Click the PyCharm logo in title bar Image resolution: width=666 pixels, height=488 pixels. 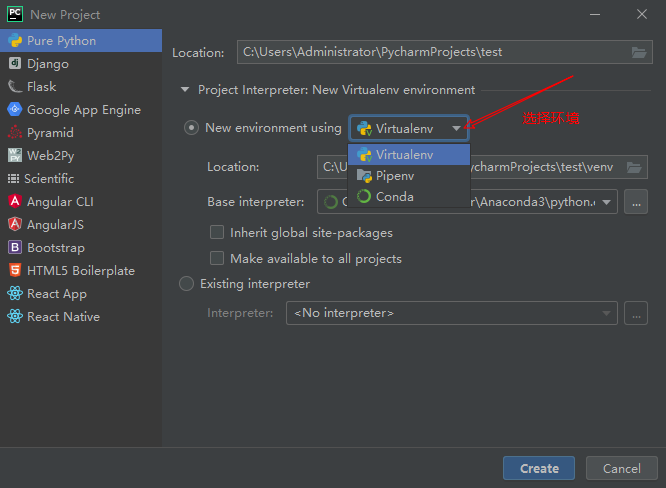[x=15, y=14]
